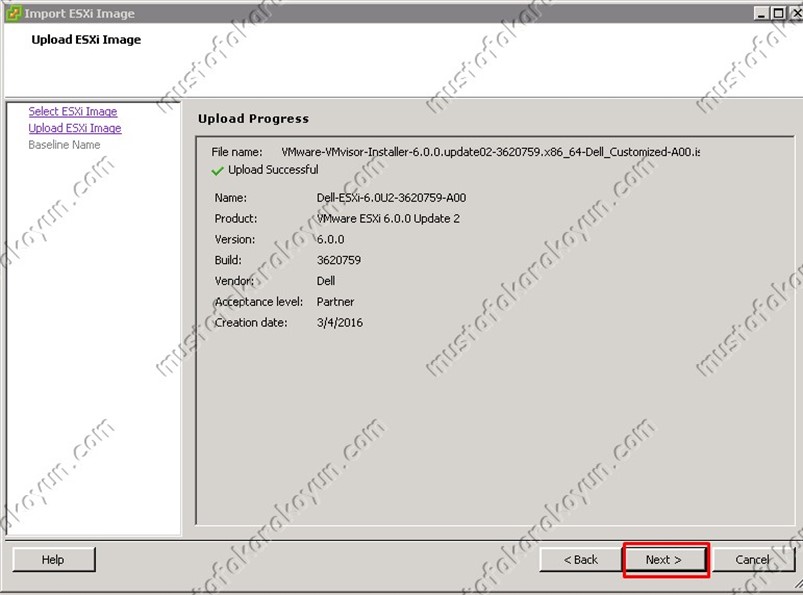Click the 'Upload Successful' status text

pos(273,169)
